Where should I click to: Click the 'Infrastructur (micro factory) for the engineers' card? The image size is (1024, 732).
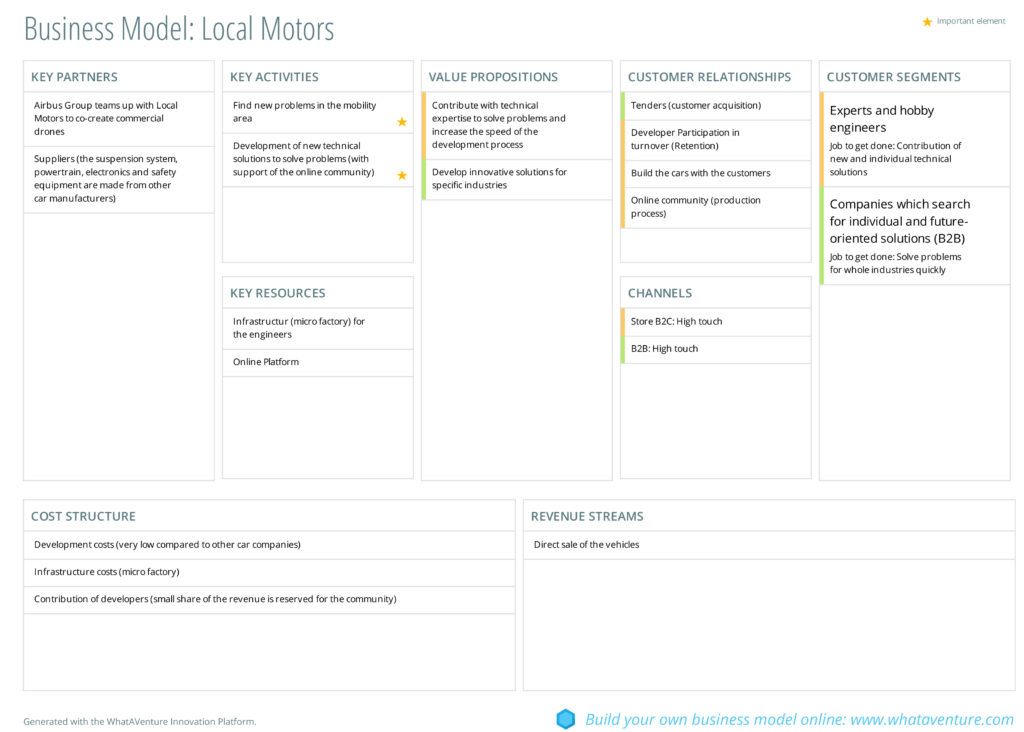pyautogui.click(x=318, y=328)
